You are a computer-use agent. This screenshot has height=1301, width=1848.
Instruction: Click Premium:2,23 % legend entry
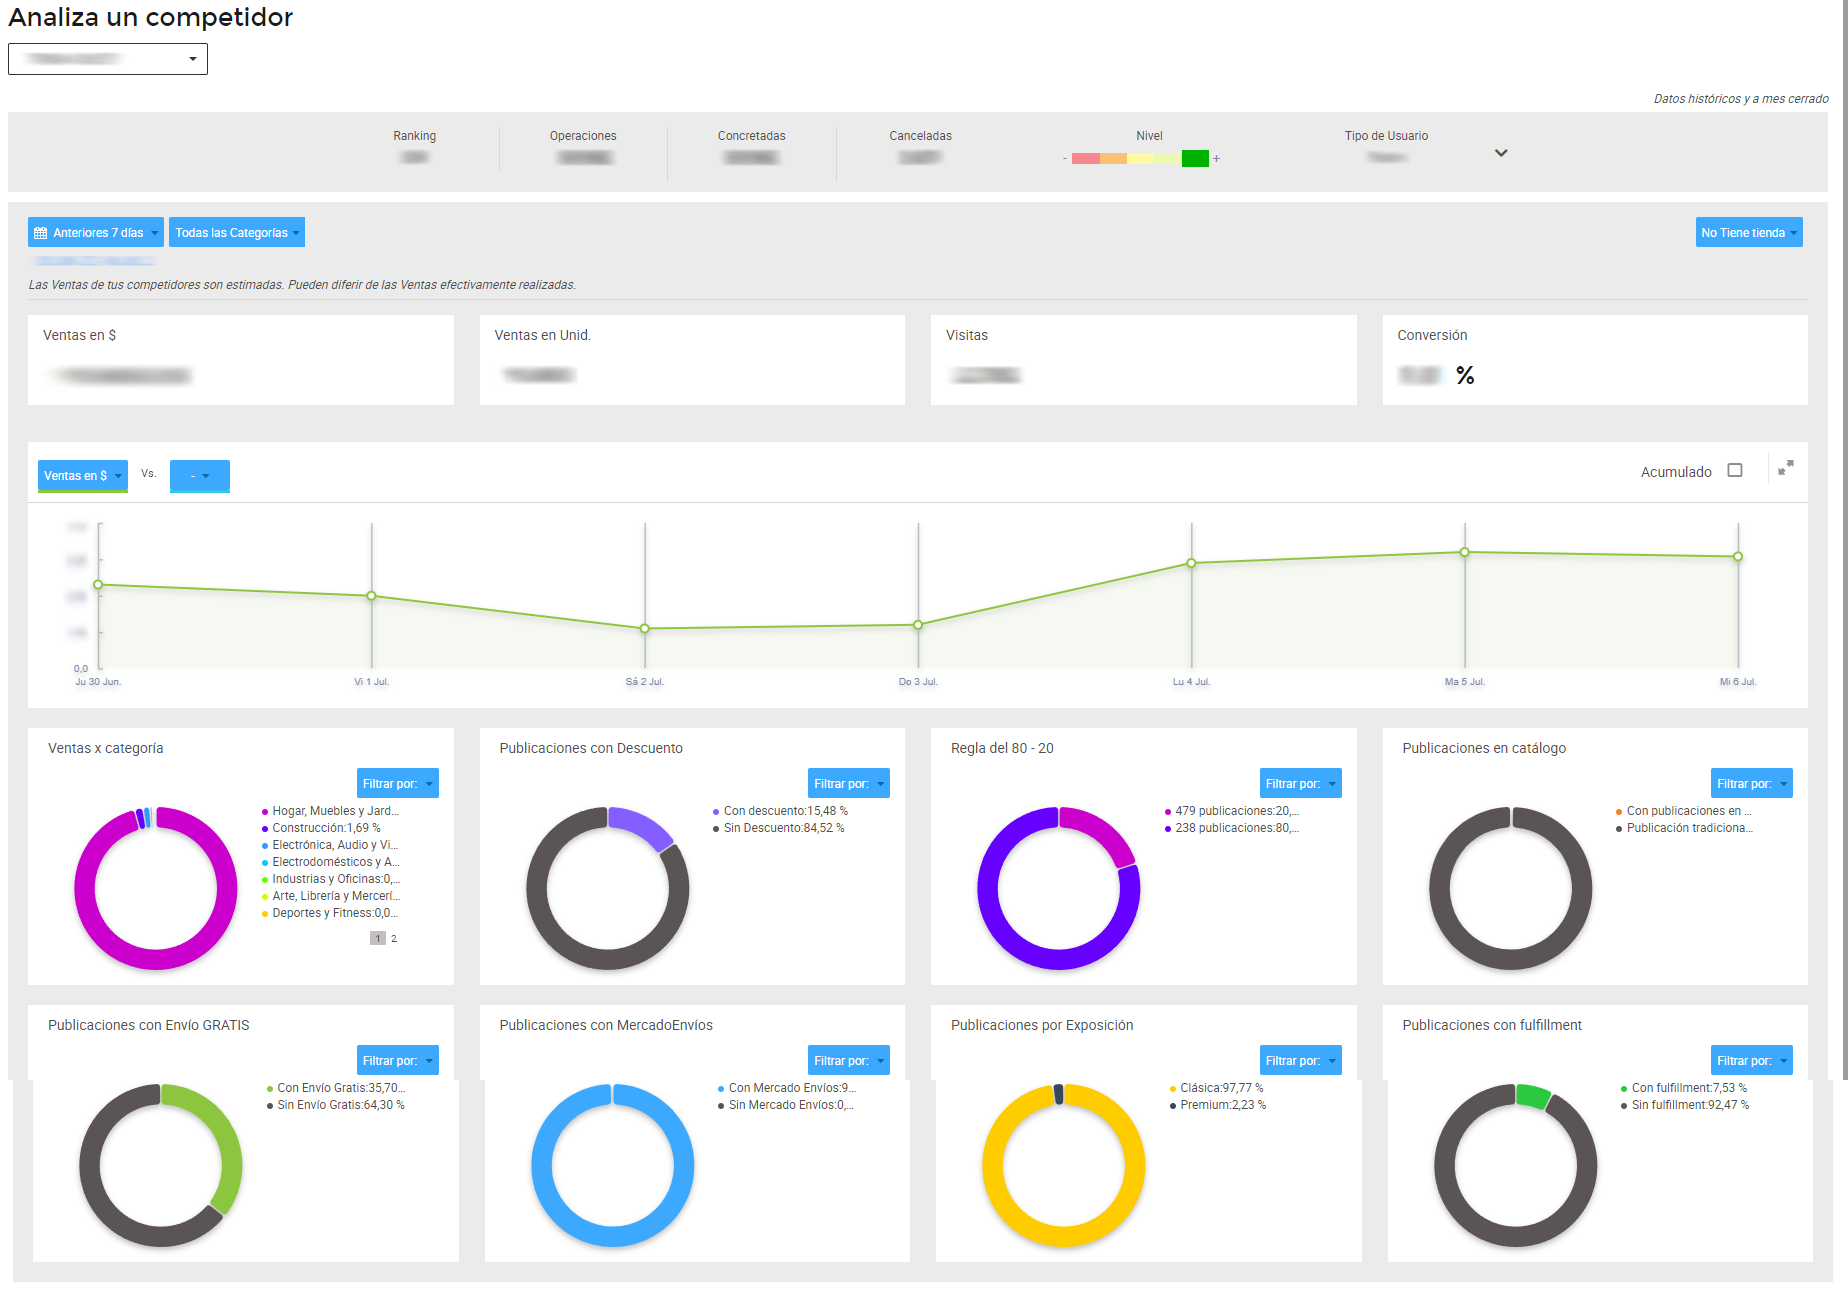[1218, 1105]
